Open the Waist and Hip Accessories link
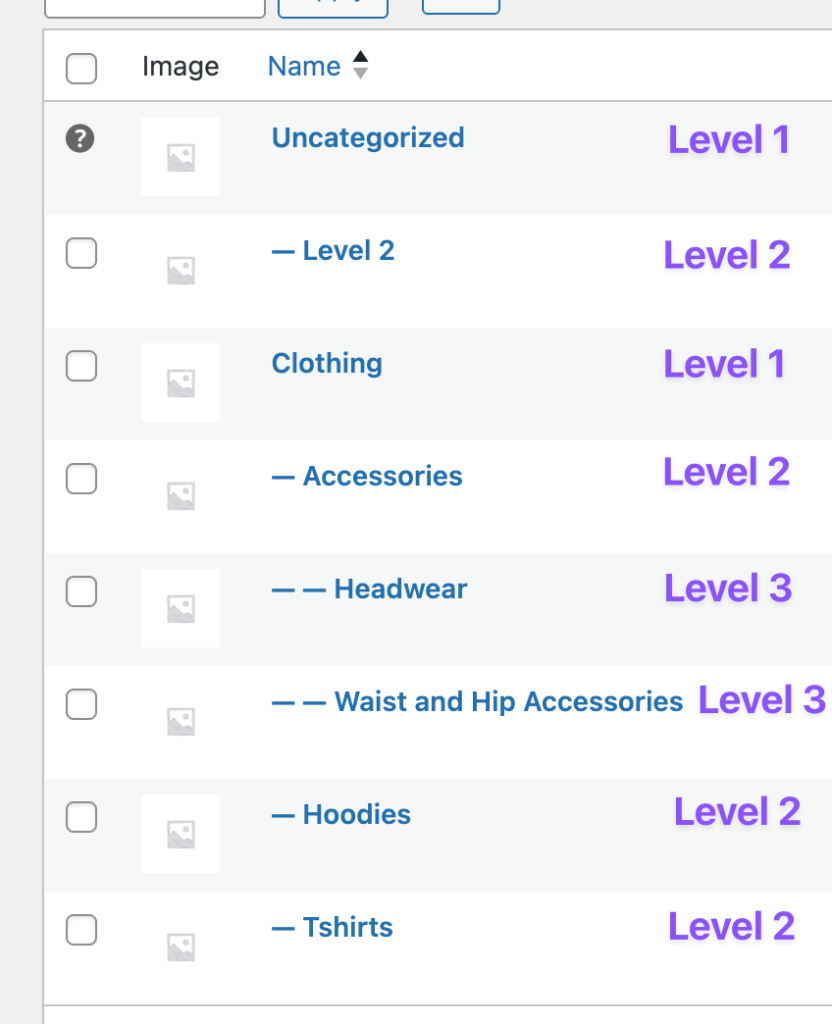The height and width of the screenshot is (1024, 832). pyautogui.click(x=508, y=702)
